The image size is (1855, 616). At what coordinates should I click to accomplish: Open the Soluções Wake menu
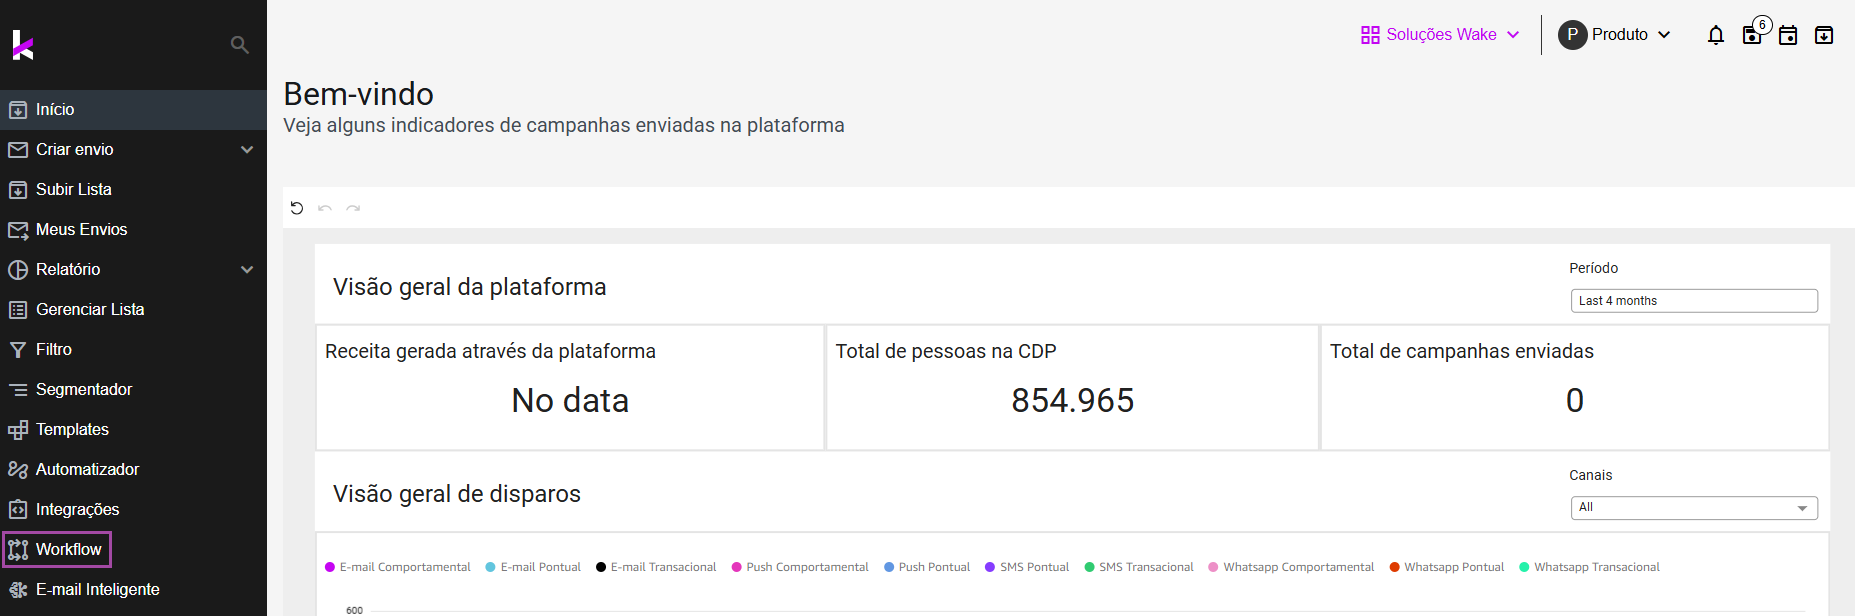click(x=1440, y=35)
